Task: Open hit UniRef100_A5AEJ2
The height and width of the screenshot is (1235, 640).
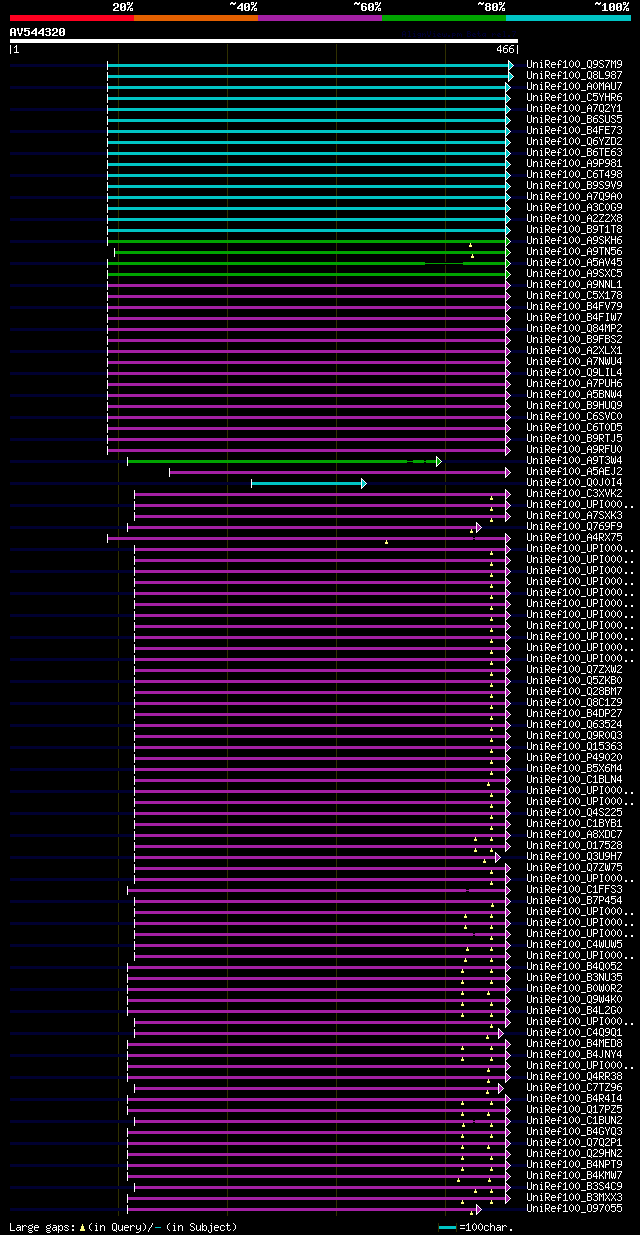Action: 574,471
